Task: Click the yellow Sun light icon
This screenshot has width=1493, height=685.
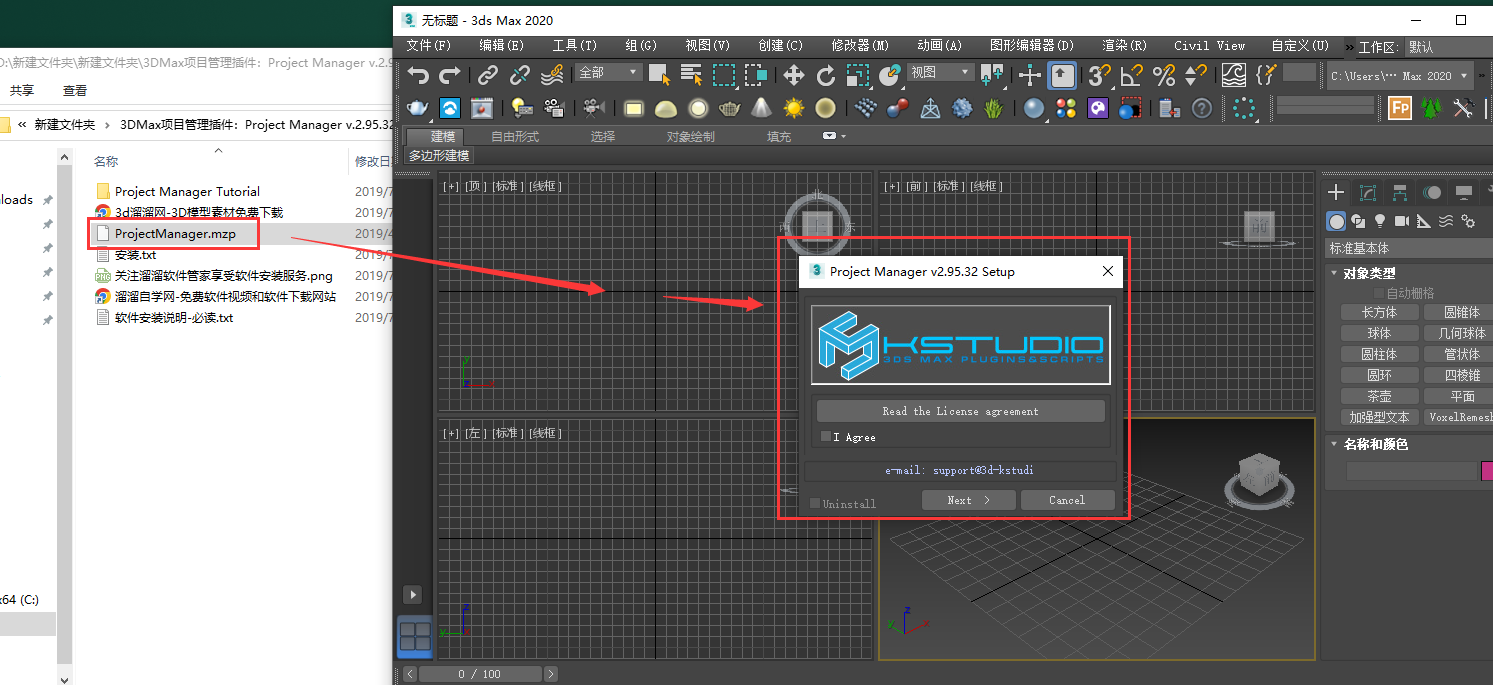Action: 794,108
